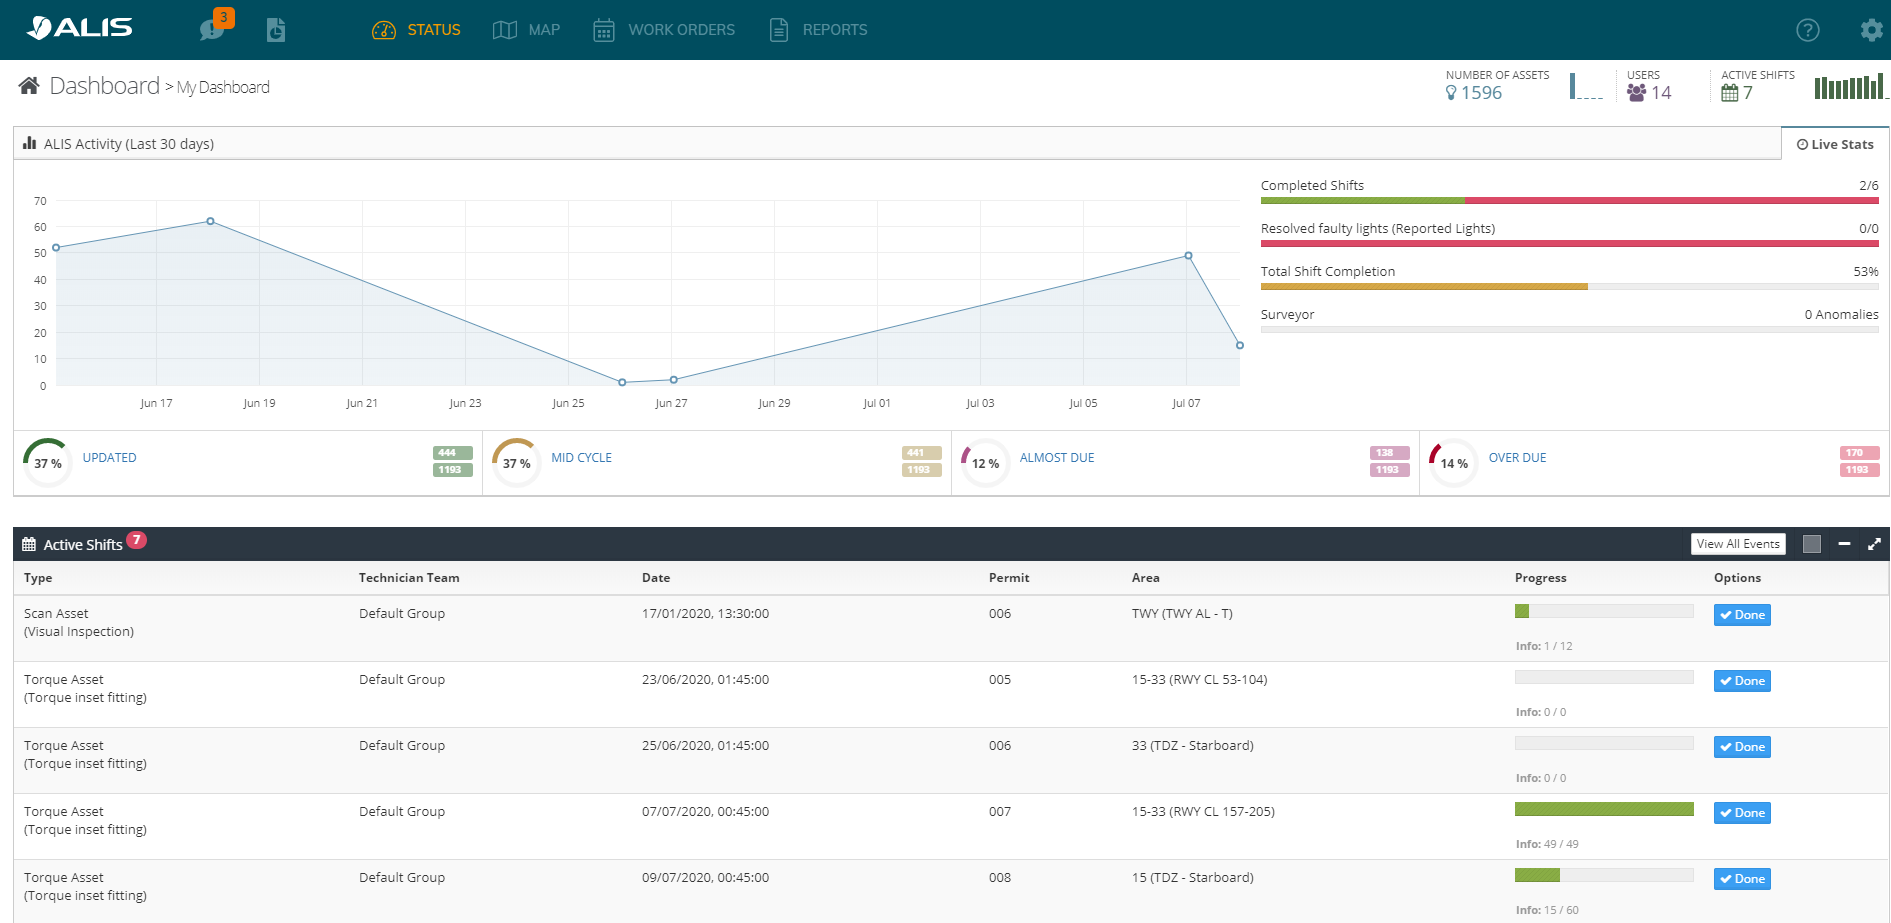
Task: Open the Reports menu
Action: point(818,30)
